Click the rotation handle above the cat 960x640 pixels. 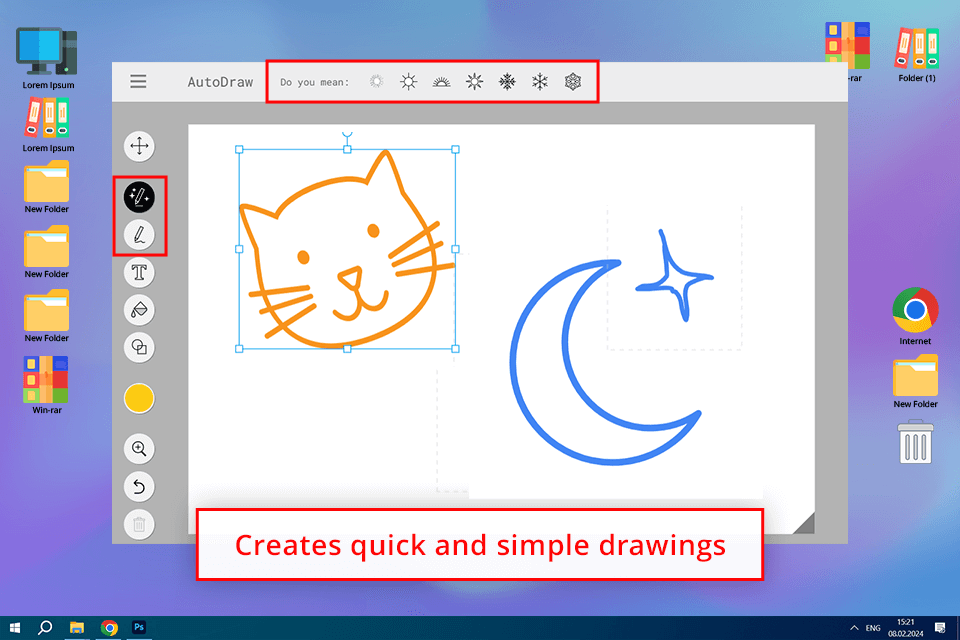347,135
